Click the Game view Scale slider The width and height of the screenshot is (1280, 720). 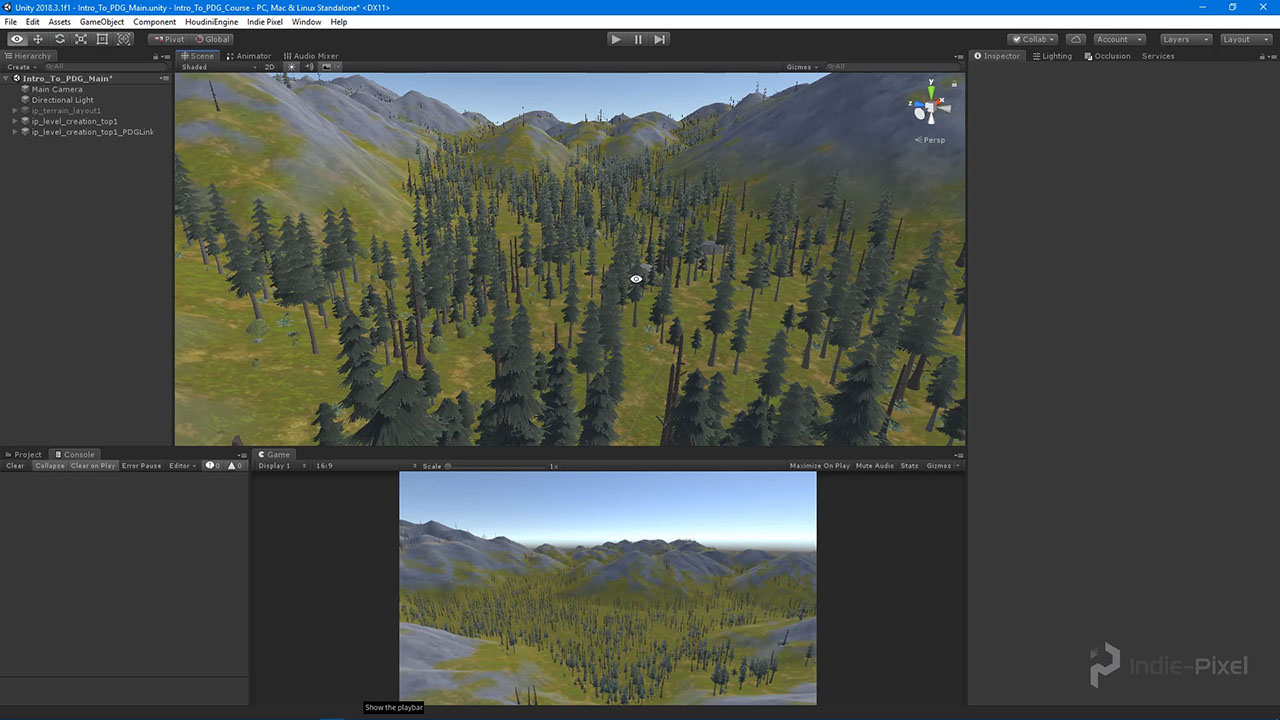(x=495, y=466)
